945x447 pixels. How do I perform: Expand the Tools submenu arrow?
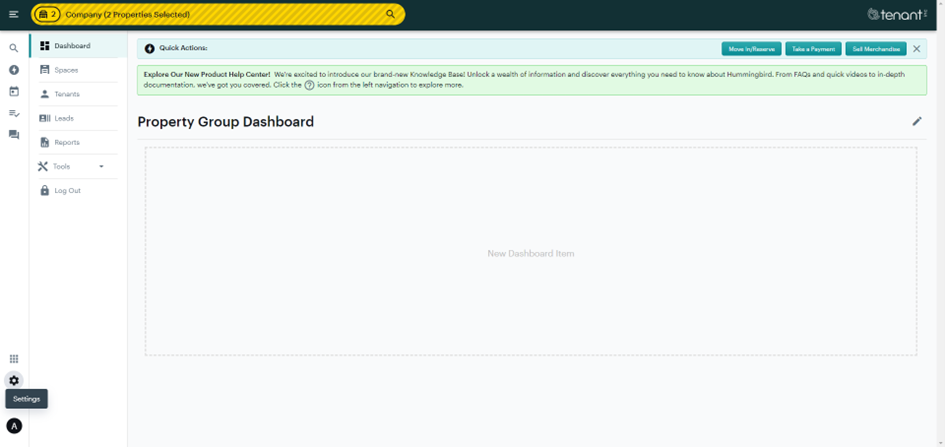pos(101,166)
